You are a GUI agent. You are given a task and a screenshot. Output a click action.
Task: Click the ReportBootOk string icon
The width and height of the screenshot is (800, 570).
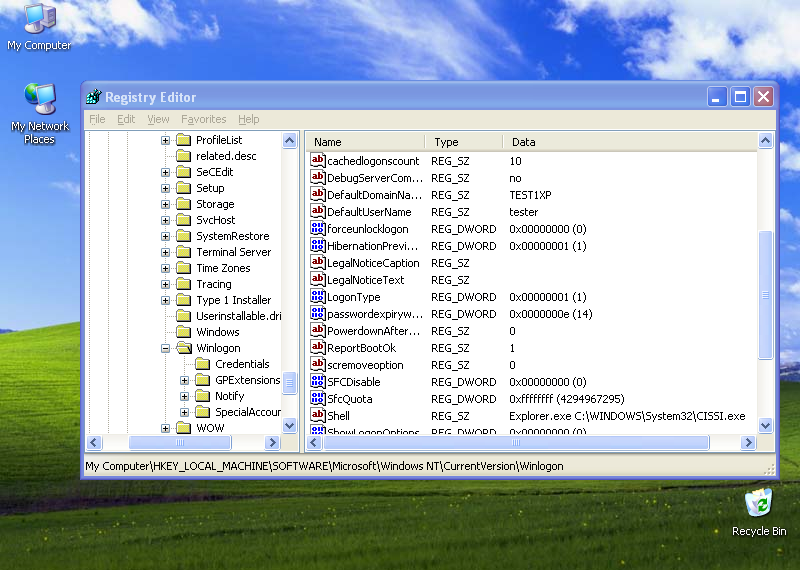317,348
